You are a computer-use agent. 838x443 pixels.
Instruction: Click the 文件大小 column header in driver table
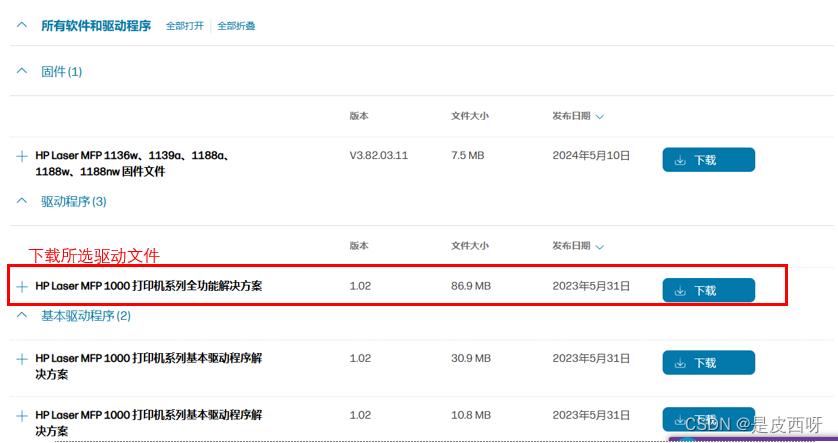click(470, 246)
